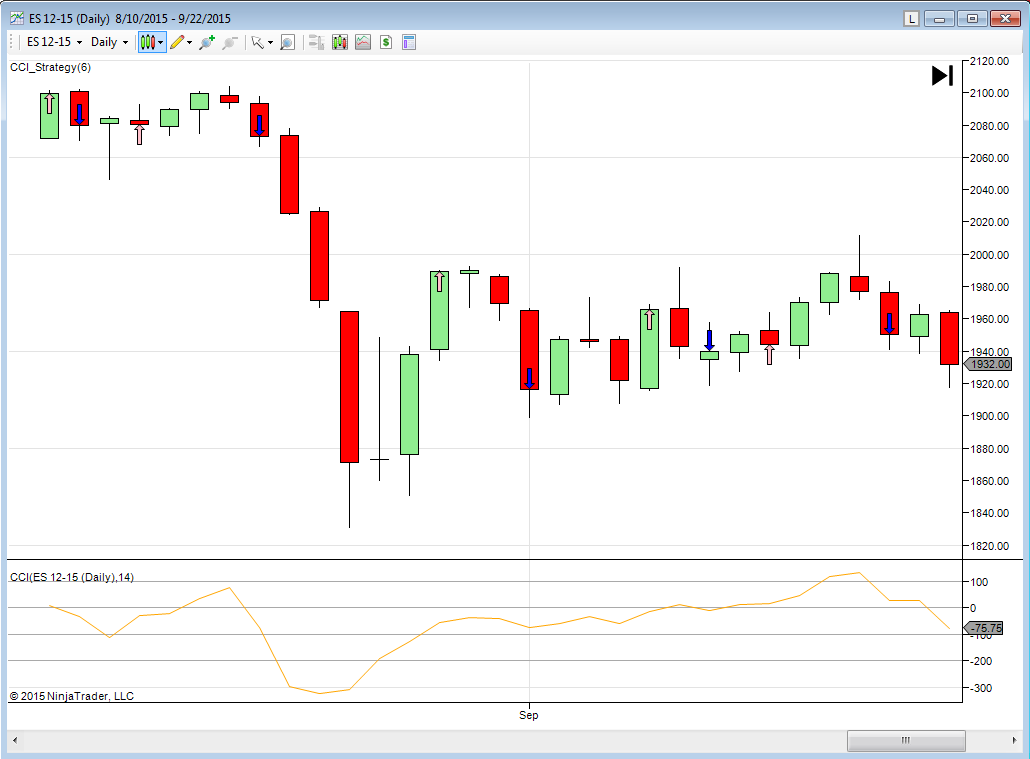Expand the cursor type dropdown arrow
The width and height of the screenshot is (1030, 759).
pos(270,43)
